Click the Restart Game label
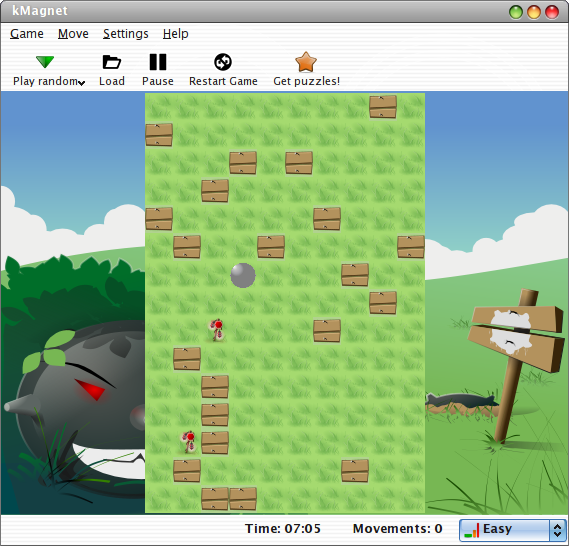 [223, 81]
